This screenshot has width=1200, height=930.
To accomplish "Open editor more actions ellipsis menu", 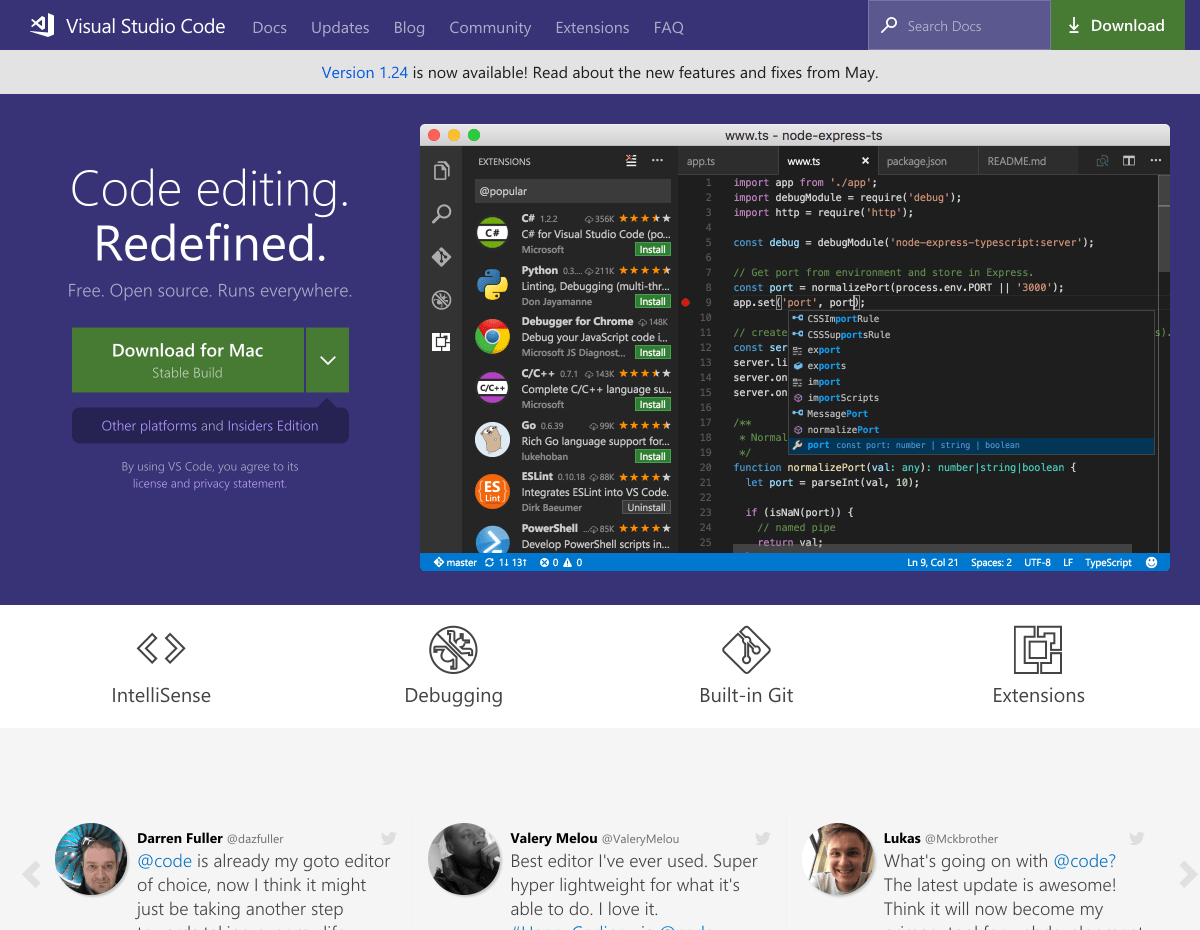I will pyautogui.click(x=1155, y=160).
